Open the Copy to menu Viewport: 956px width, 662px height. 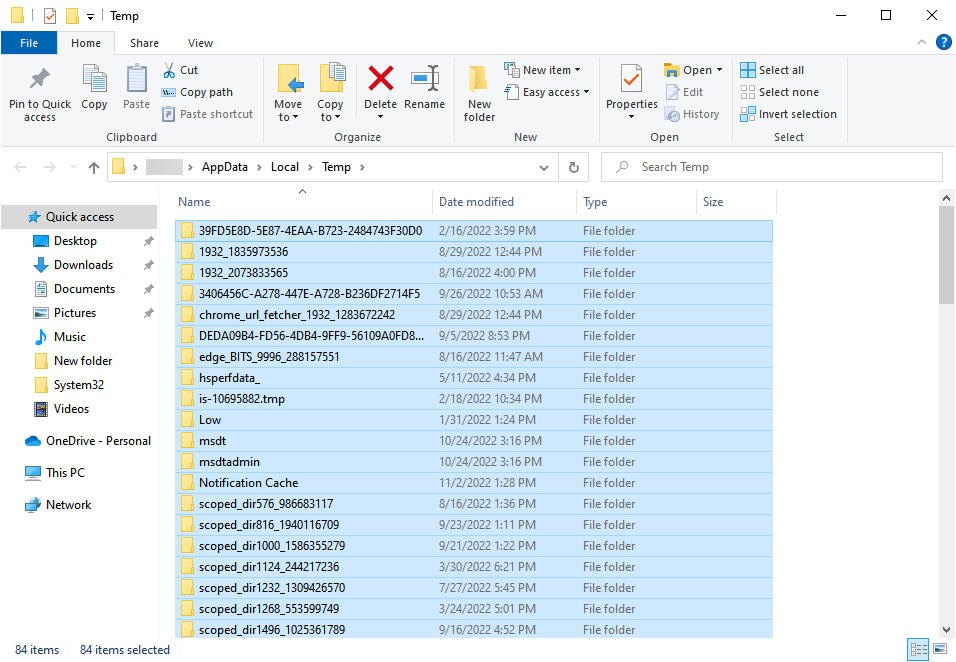point(330,93)
